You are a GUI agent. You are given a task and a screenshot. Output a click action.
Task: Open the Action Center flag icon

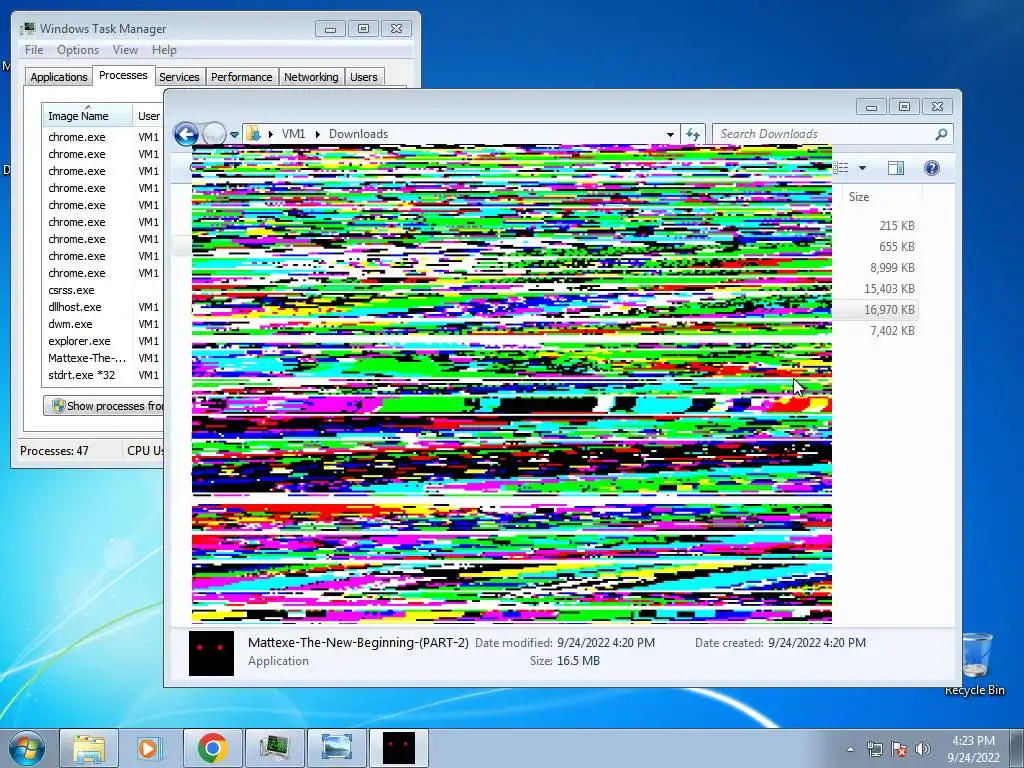click(899, 749)
